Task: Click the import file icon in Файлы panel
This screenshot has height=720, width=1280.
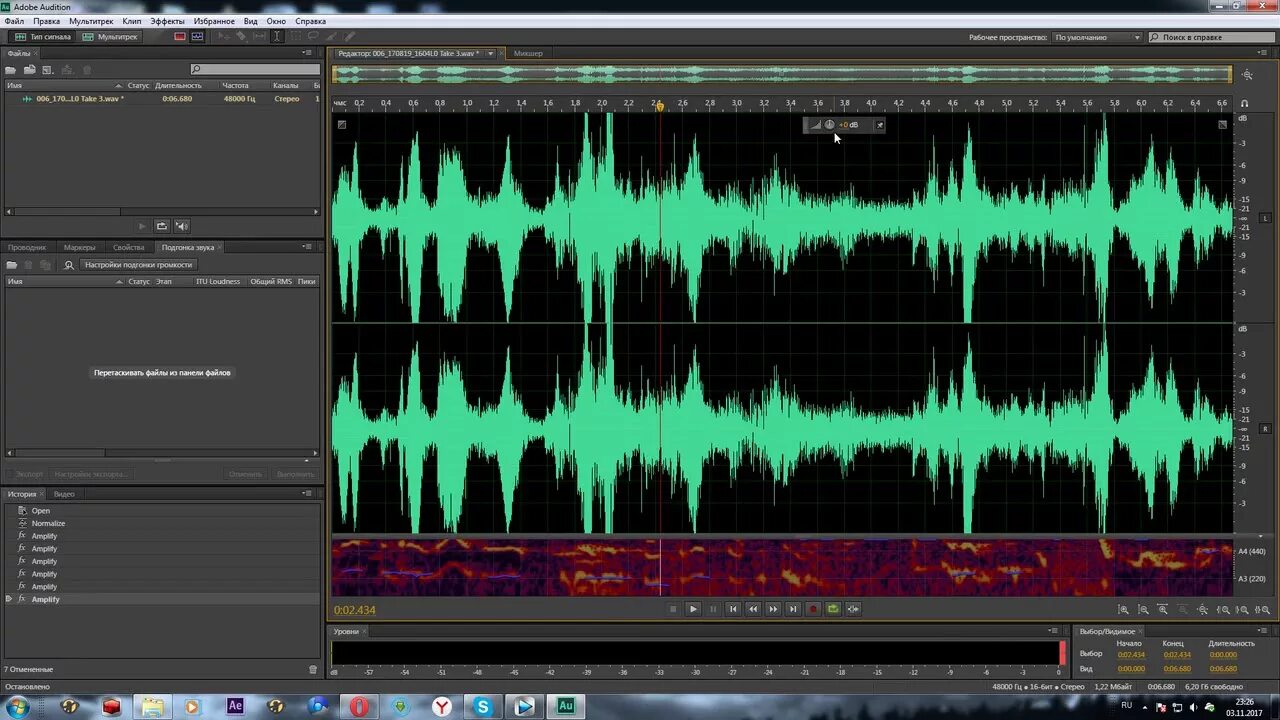Action: pos(30,70)
